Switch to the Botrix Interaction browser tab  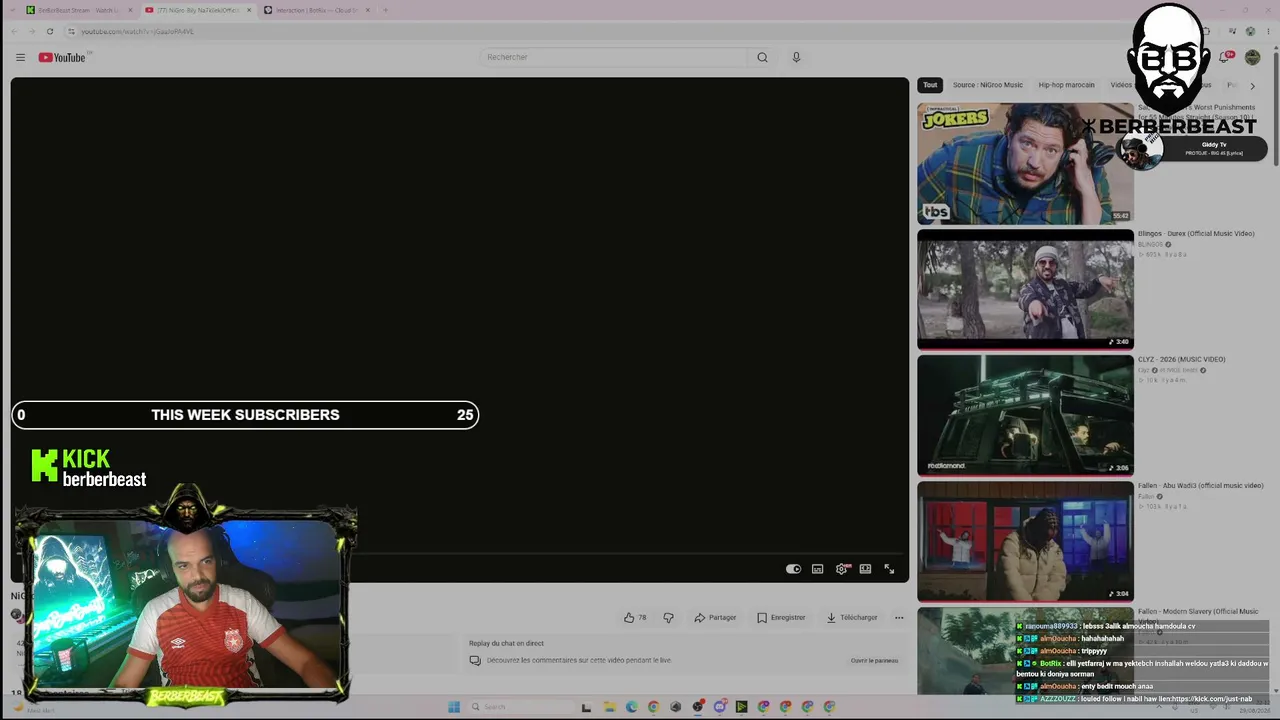317,10
